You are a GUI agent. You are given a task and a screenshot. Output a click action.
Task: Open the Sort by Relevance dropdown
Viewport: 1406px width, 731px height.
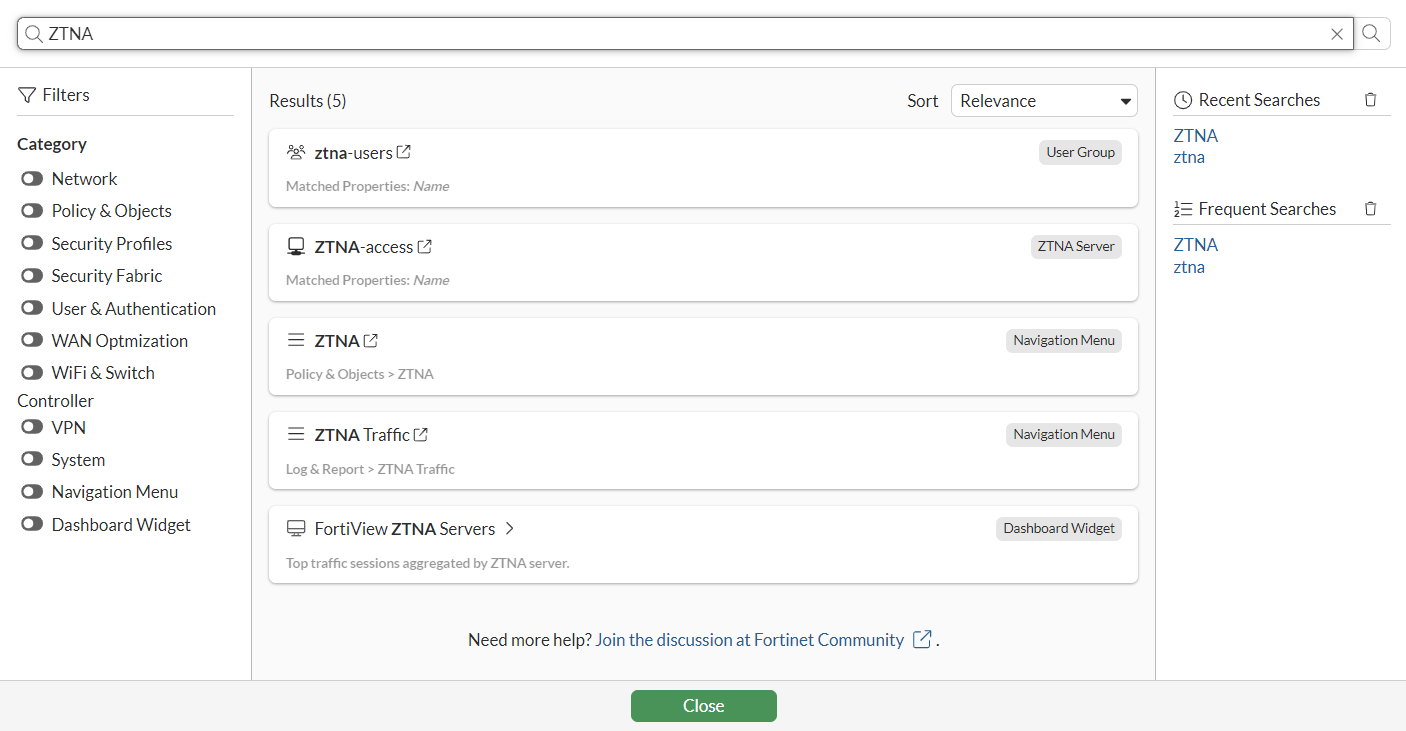tap(1044, 101)
